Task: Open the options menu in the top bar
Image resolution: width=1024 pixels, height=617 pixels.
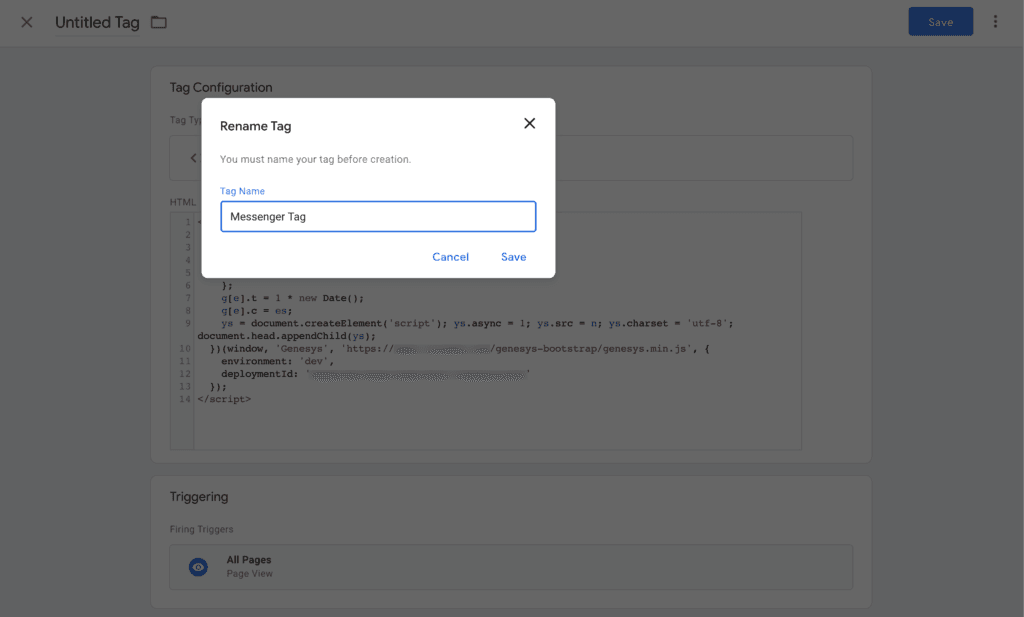Action: tap(995, 21)
